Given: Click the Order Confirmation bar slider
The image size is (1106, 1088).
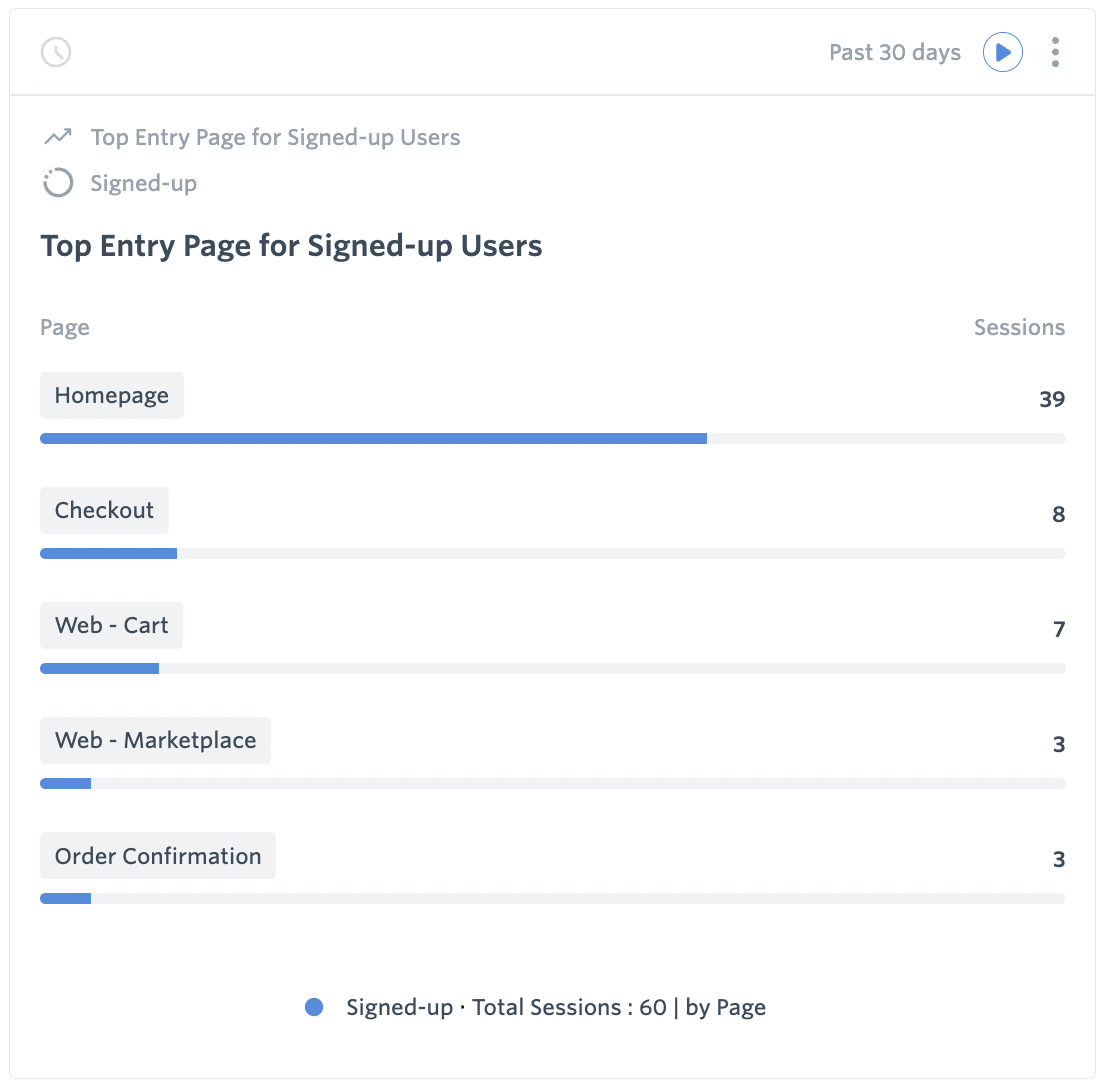Looking at the screenshot, I should (66, 898).
